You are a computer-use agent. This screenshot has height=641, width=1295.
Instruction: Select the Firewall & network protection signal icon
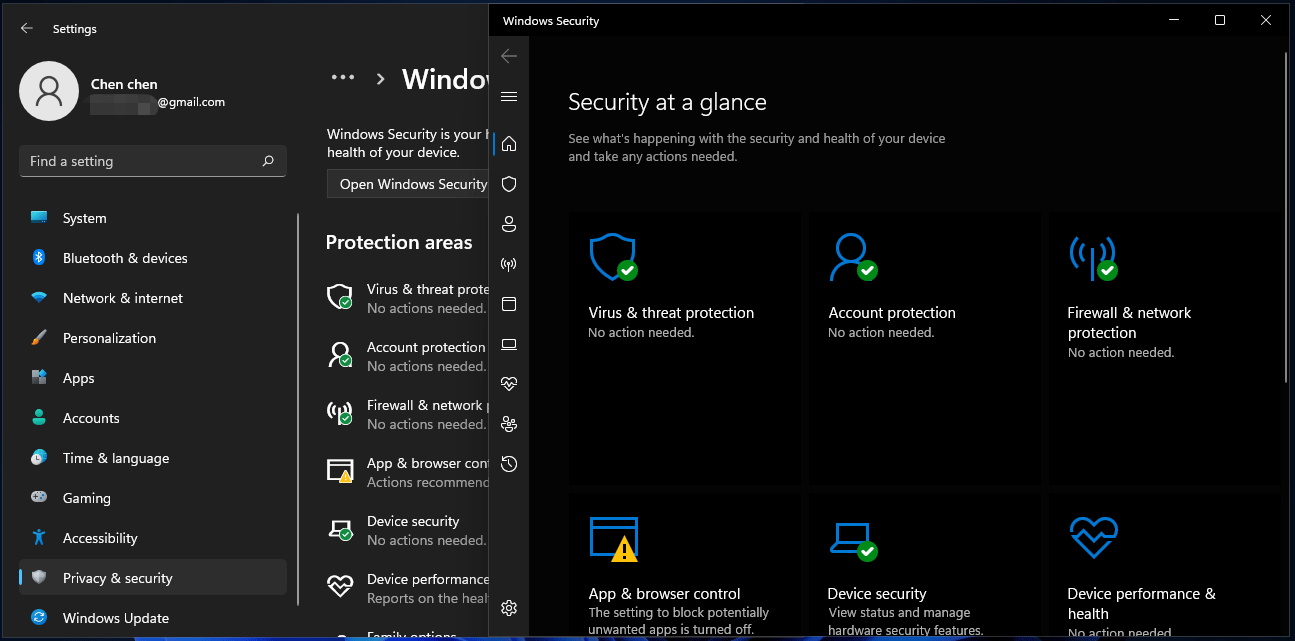point(509,263)
